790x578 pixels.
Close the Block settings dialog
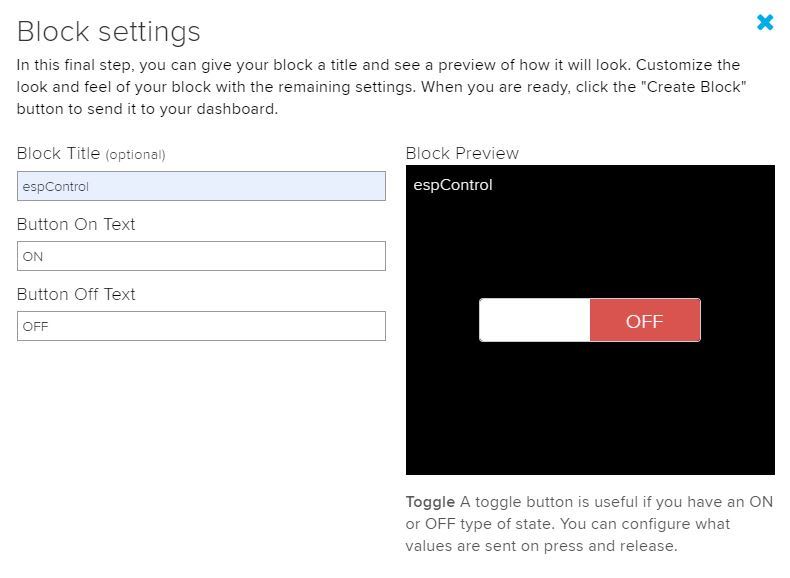(x=765, y=22)
